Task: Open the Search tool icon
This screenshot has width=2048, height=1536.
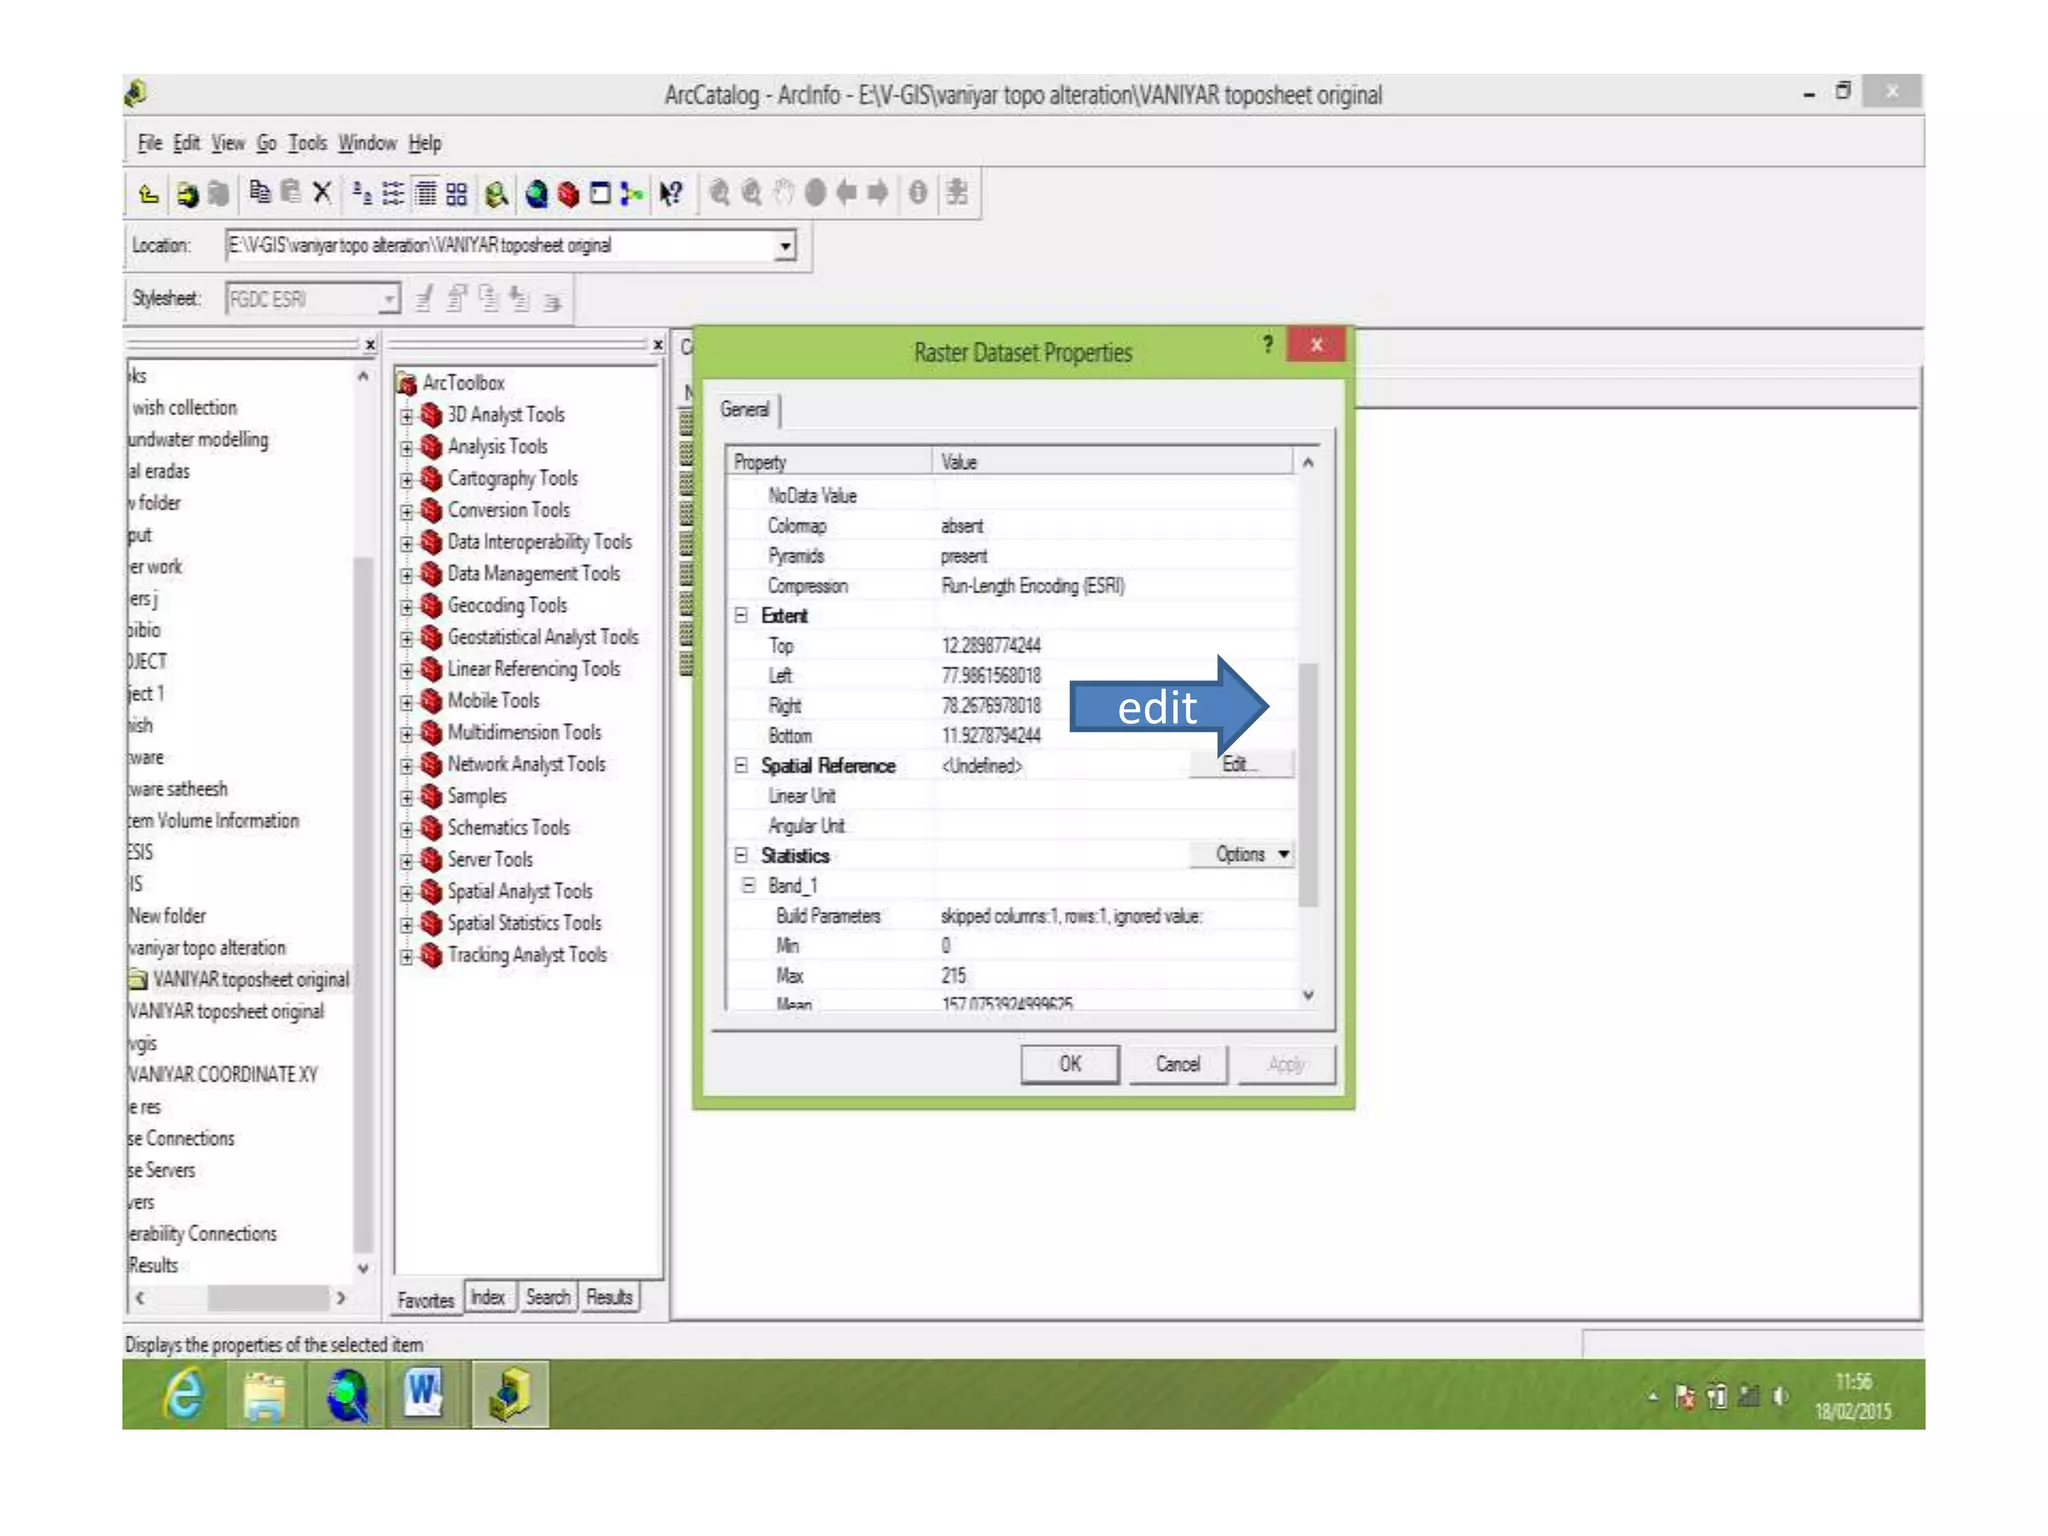Action: 496,193
